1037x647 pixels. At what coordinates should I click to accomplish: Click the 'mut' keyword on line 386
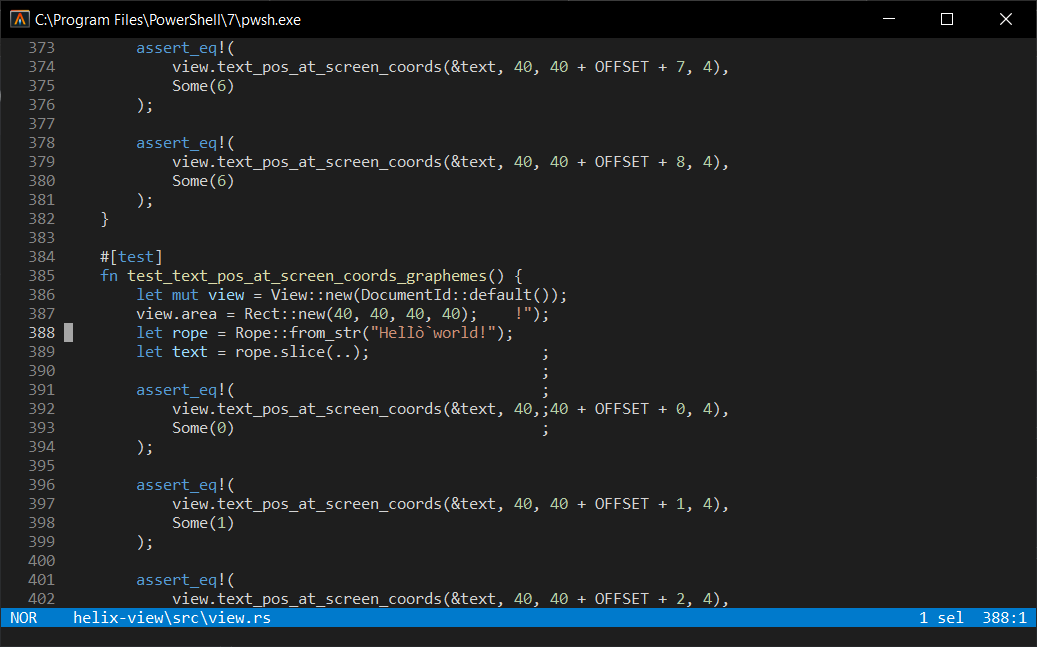tap(185, 295)
